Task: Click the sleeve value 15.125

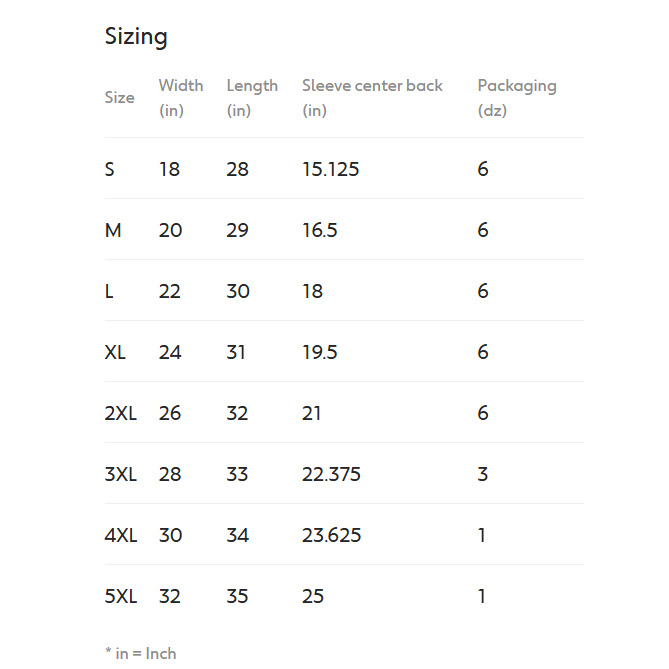Action: 330,169
